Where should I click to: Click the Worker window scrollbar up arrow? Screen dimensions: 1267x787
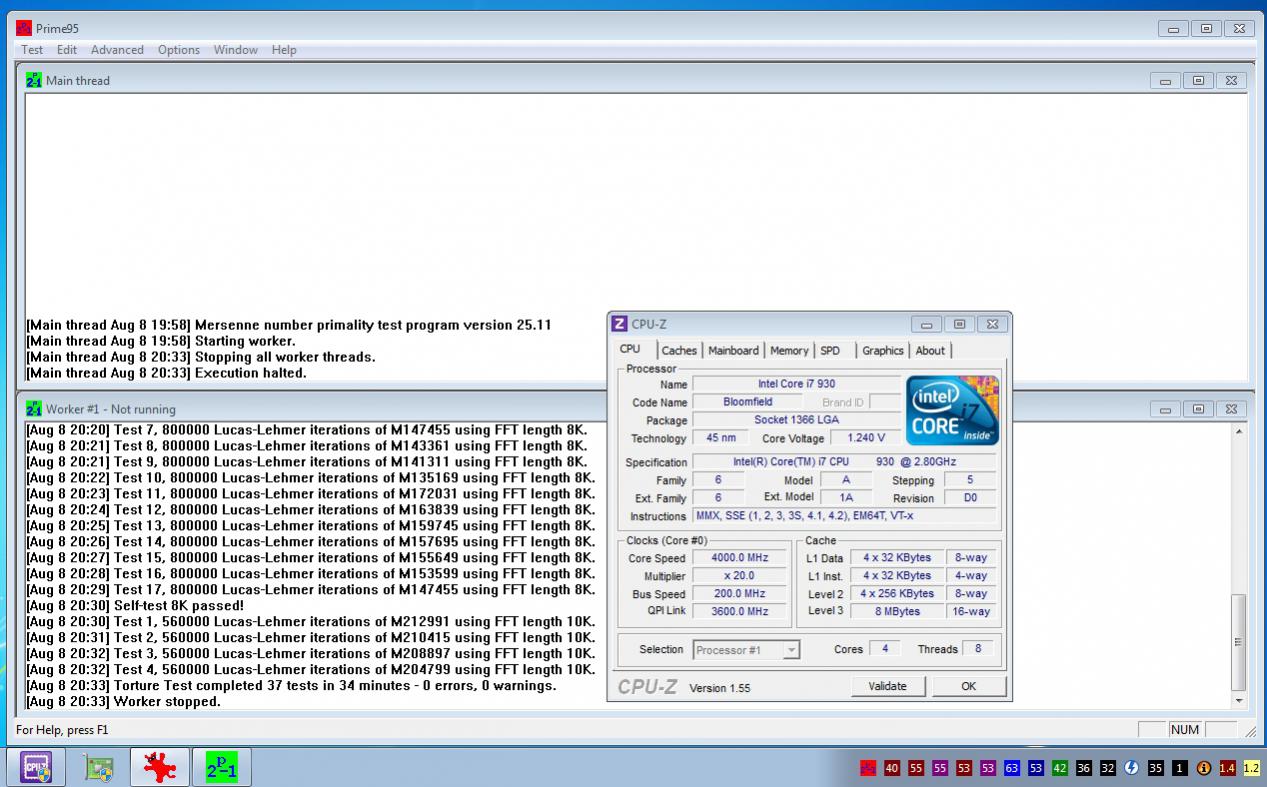click(1239, 432)
